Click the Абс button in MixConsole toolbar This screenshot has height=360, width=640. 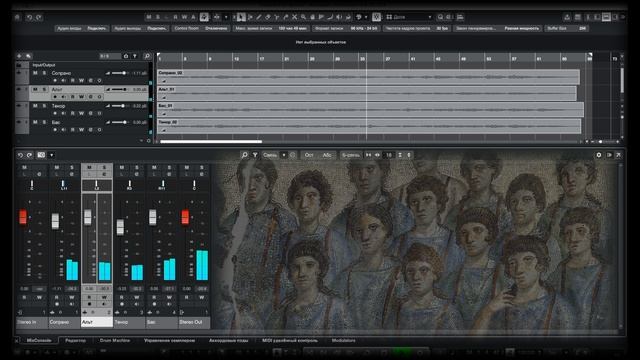click(x=327, y=155)
